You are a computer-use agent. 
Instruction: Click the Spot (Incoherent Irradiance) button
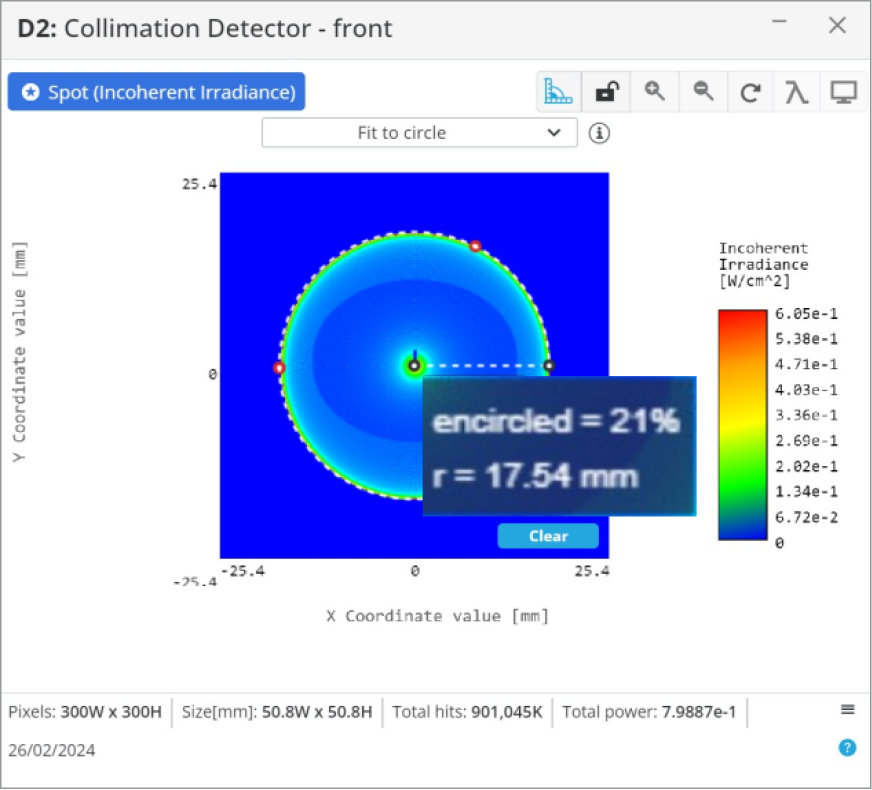pyautogui.click(x=156, y=92)
